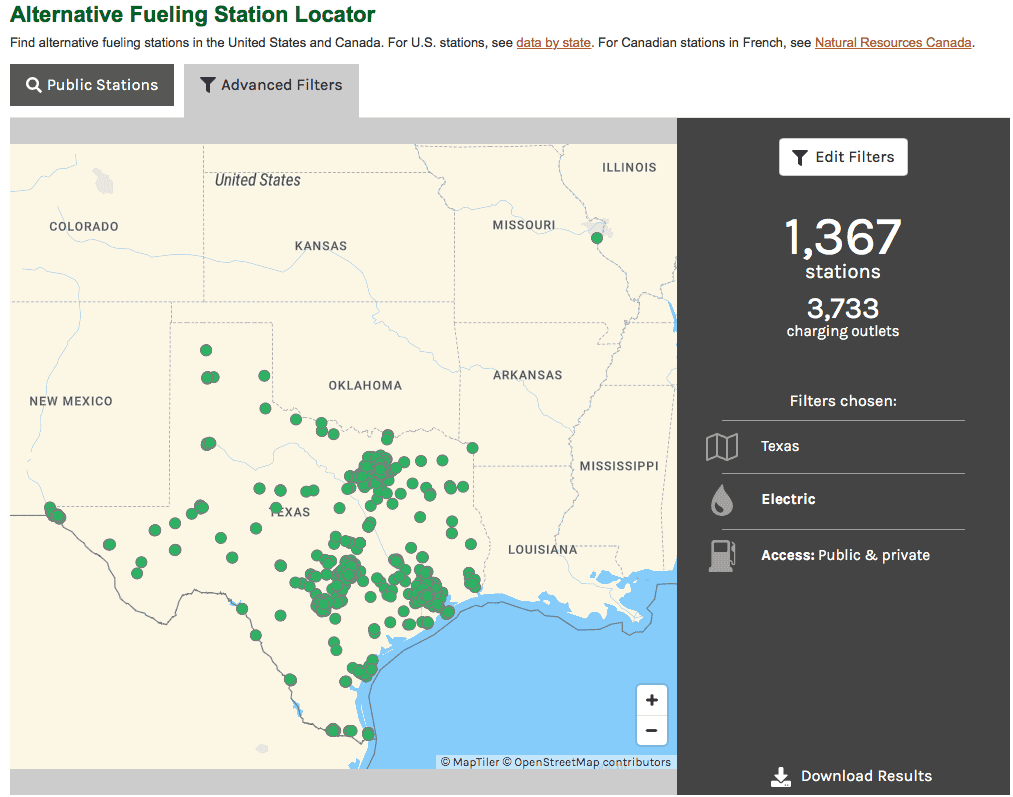The image size is (1013, 797).
Task: Click the OKLAHOMA label on the map
Action: (365, 386)
